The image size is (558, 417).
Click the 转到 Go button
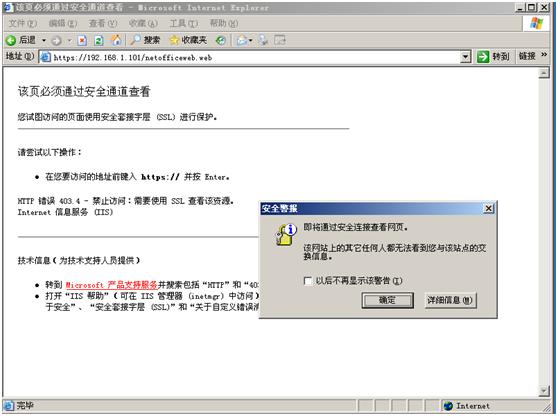[494, 57]
